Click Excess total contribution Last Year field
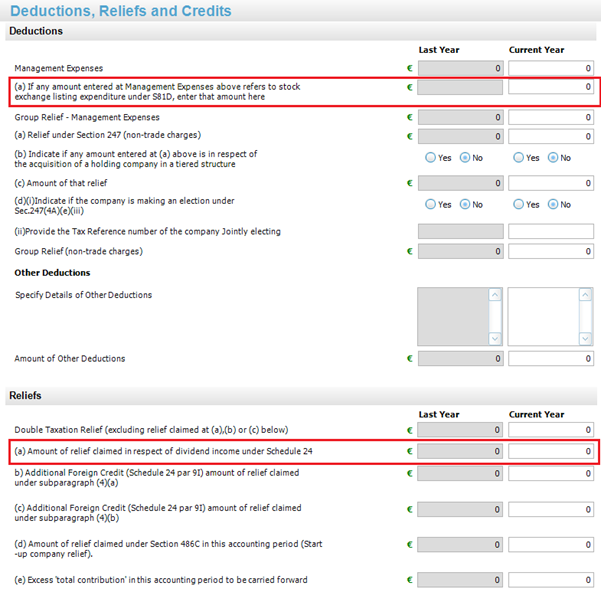 coord(460,580)
